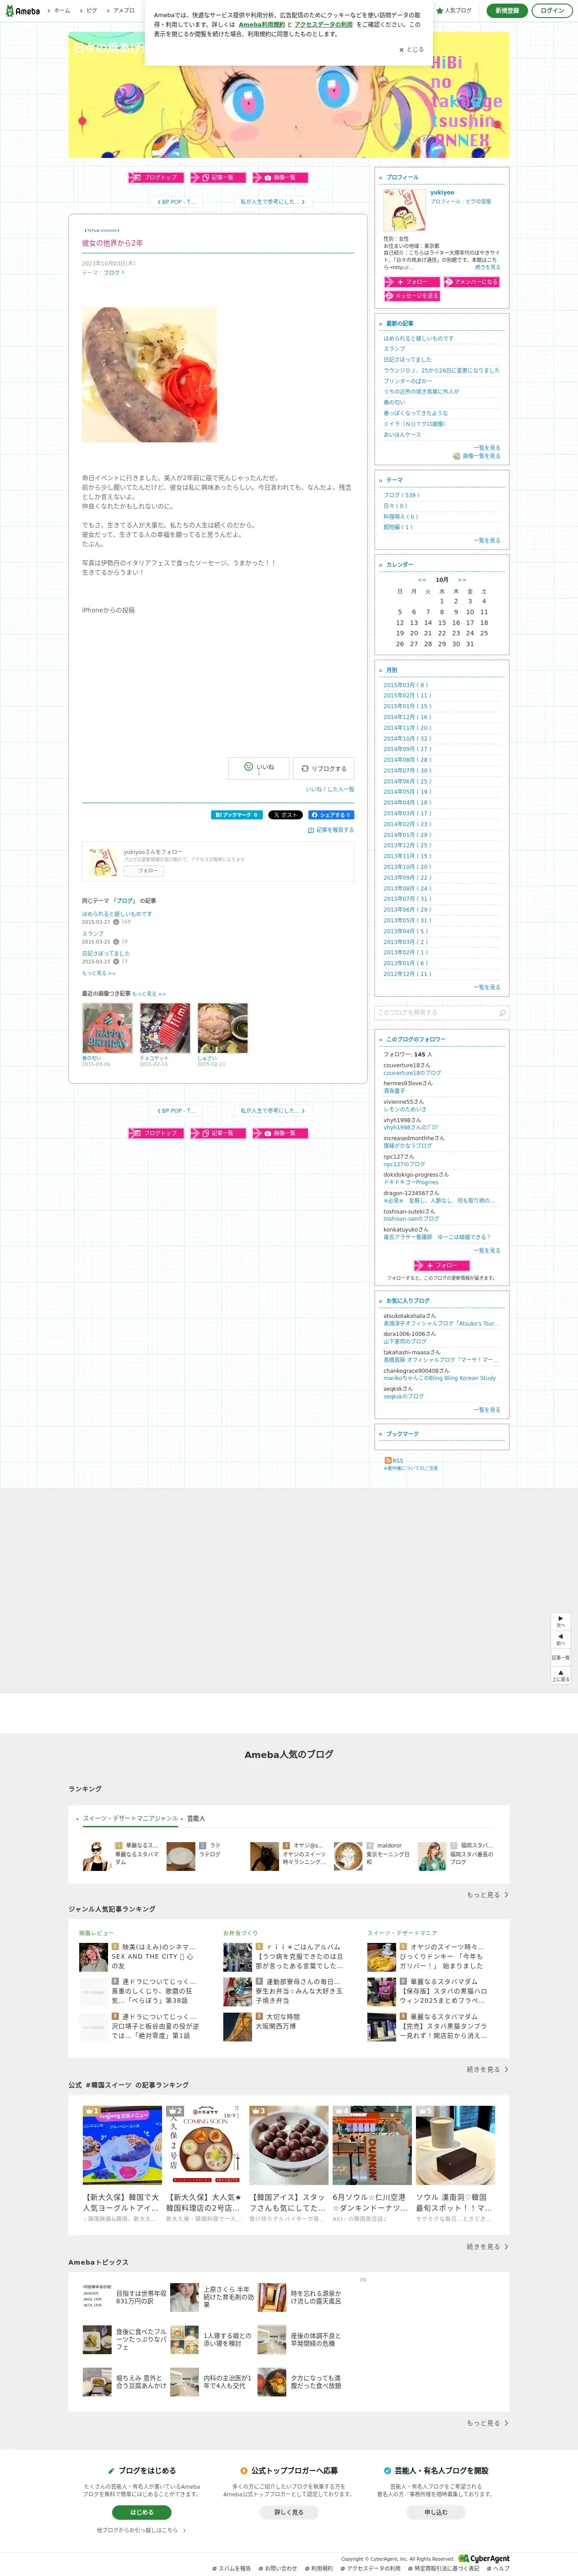
Task: Click the magnifier icon in the blog search box
Action: coord(502,1013)
